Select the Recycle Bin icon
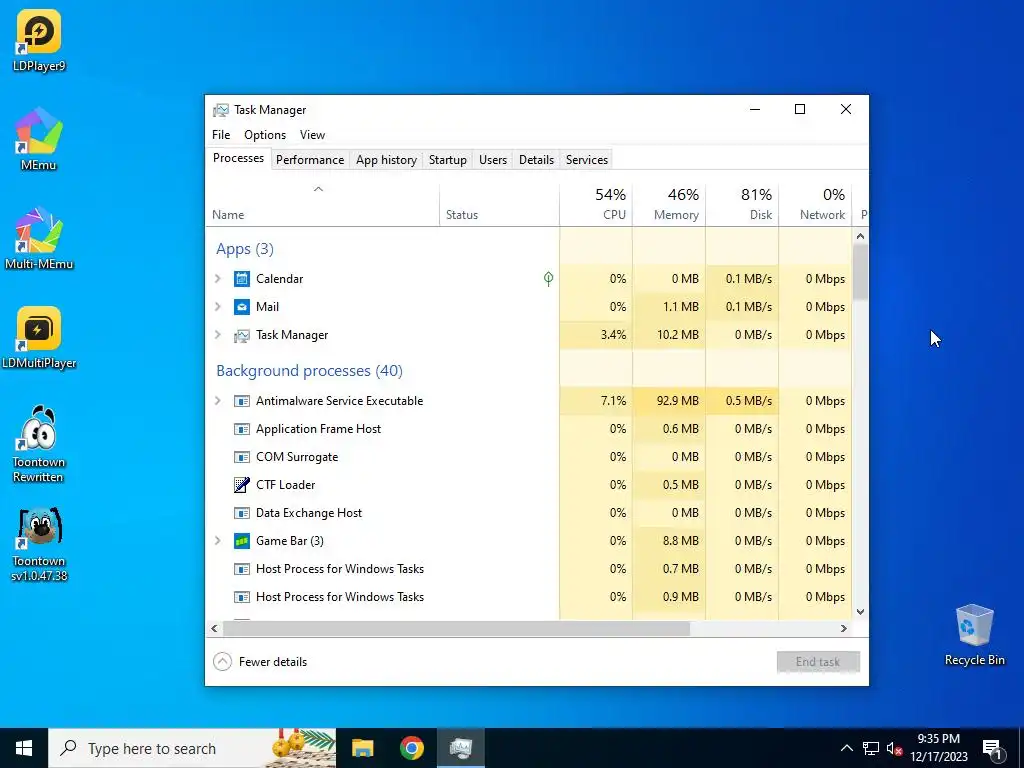Image resolution: width=1024 pixels, height=768 pixels. tap(974, 635)
